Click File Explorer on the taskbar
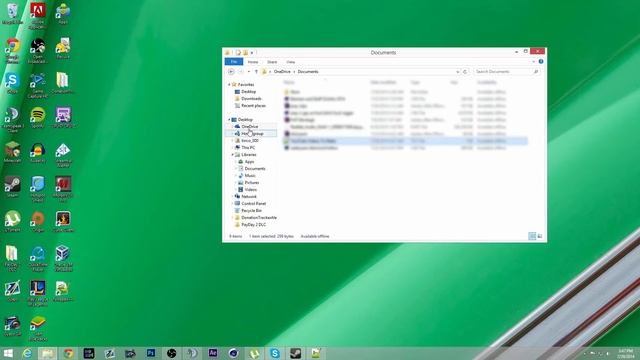The height and width of the screenshot is (360, 640). tap(48, 353)
